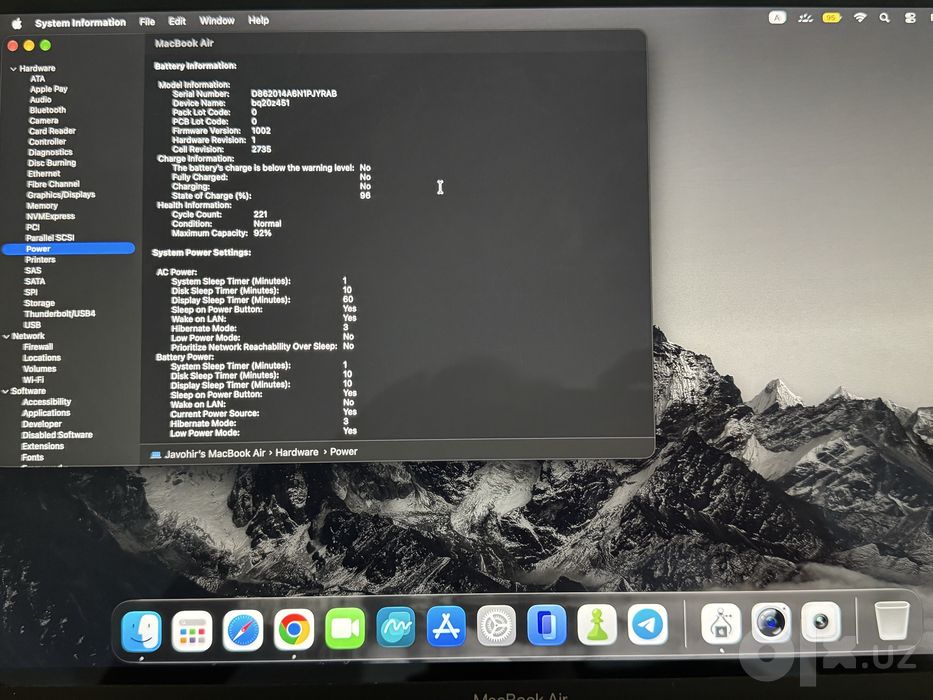Viewport: 933px width, 700px height.
Task: Open the Trash in the Dock
Action: [892, 621]
